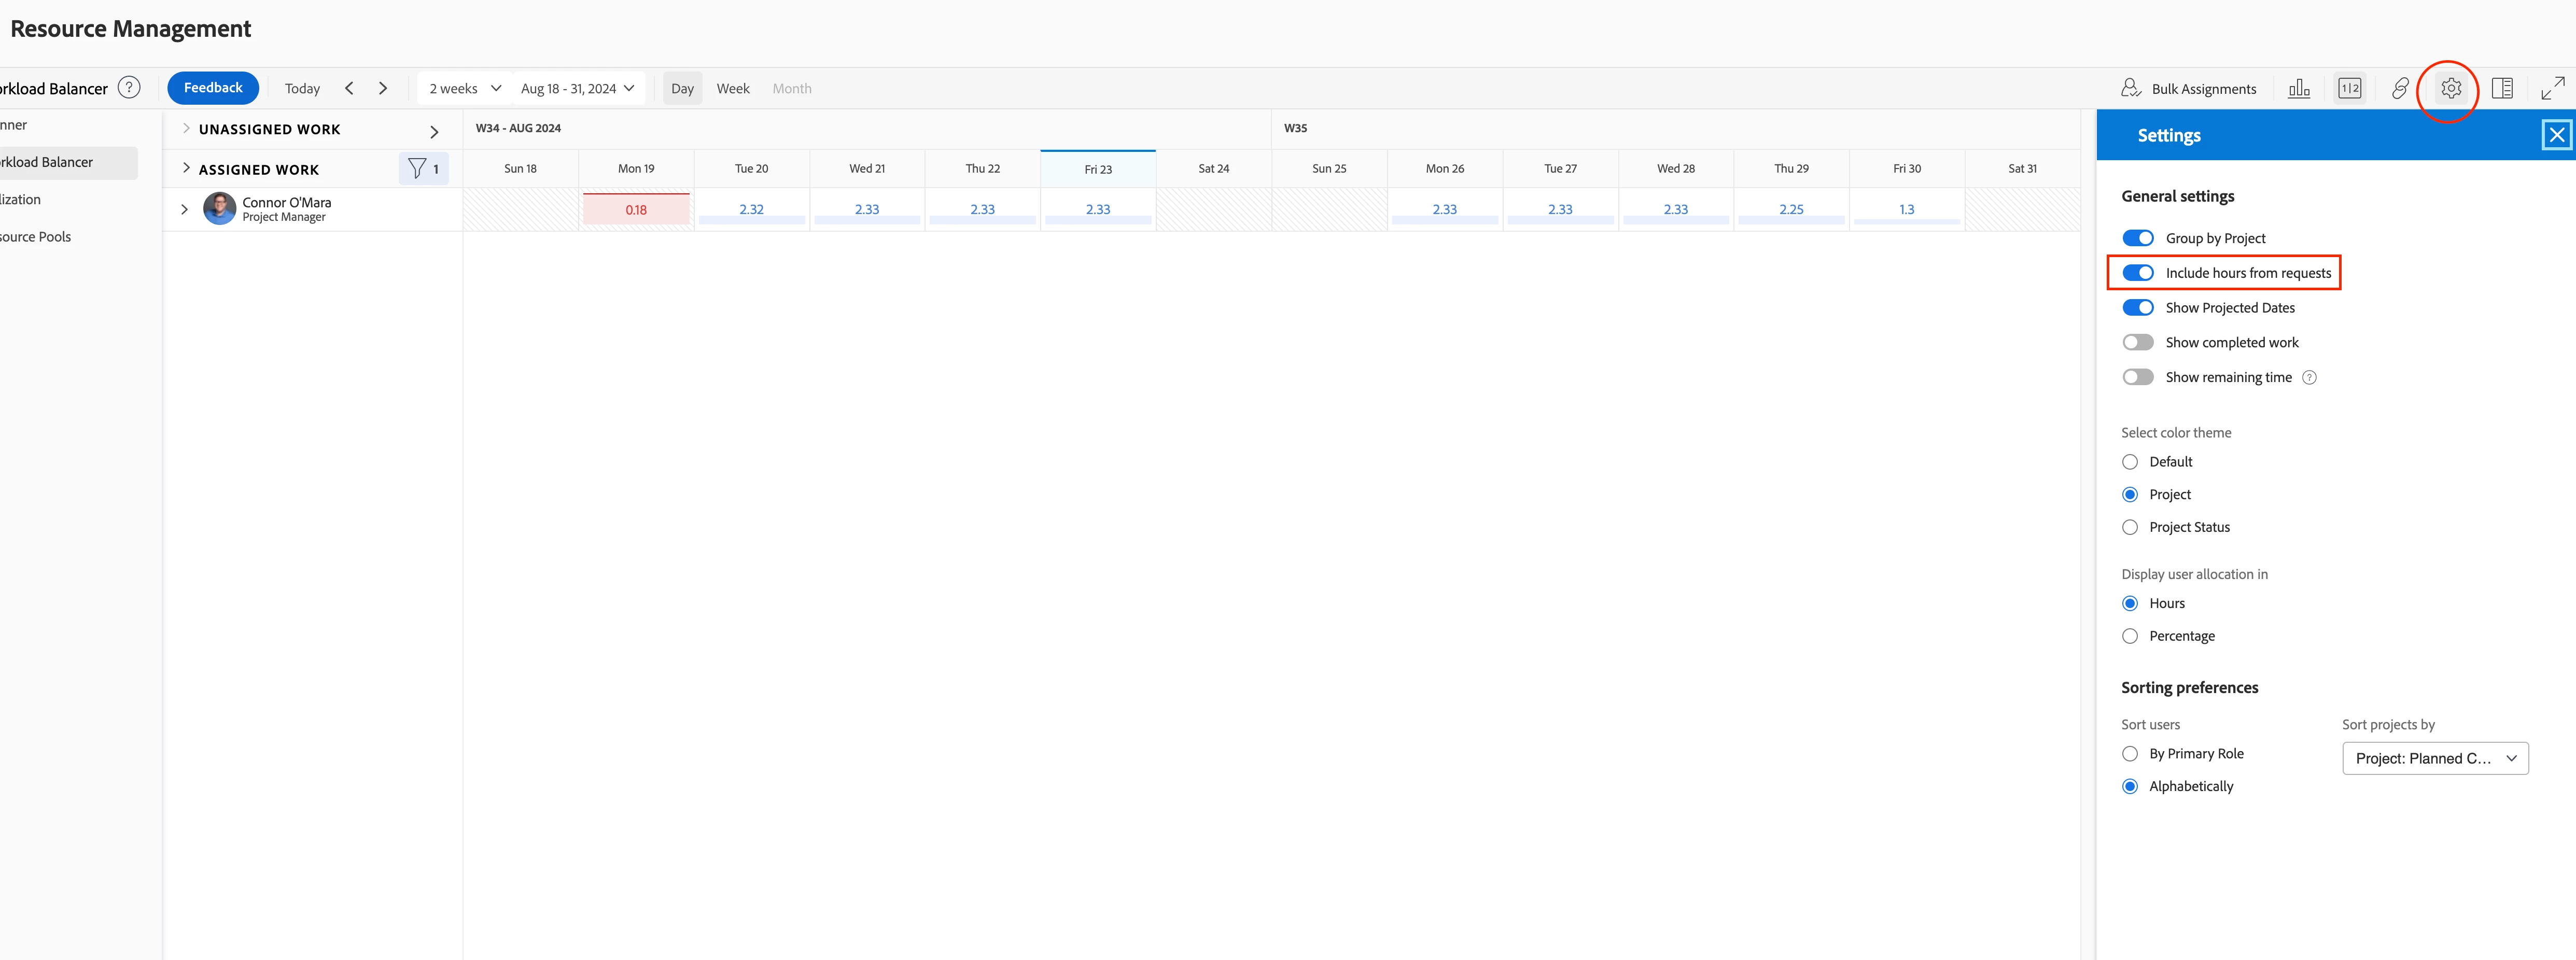Click the settings gear icon
The image size is (2576, 960).
pos(2450,89)
